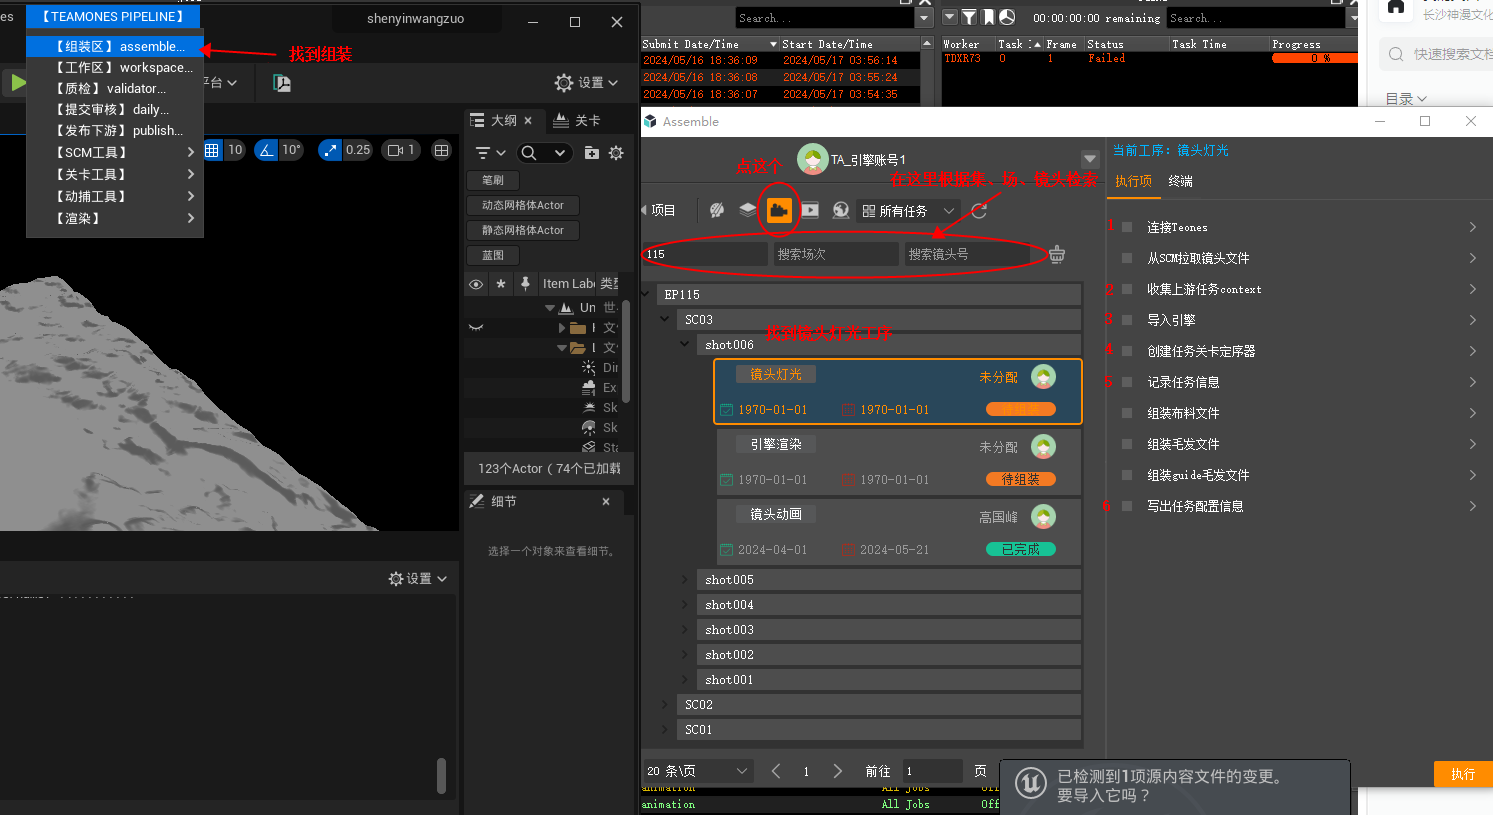Image resolution: width=1493 pixels, height=815 pixels.
Task: Click the orange 执行 button
Action: (x=1463, y=774)
